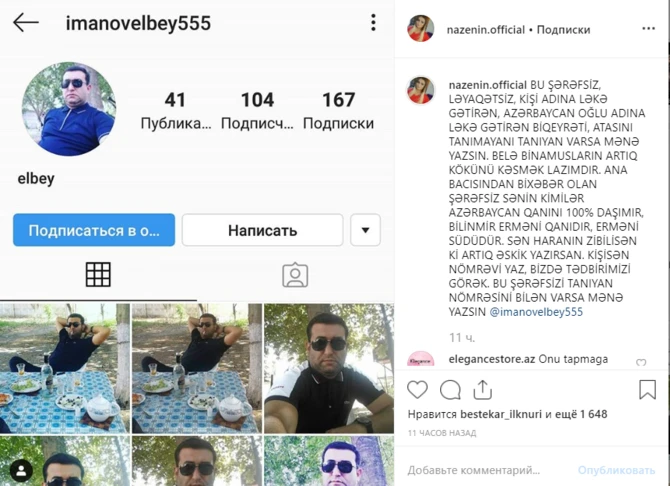Image resolution: width=670 pixels, height=486 pixels.
Task: Open the 104 Подписчики followers list
Action: click(257, 110)
